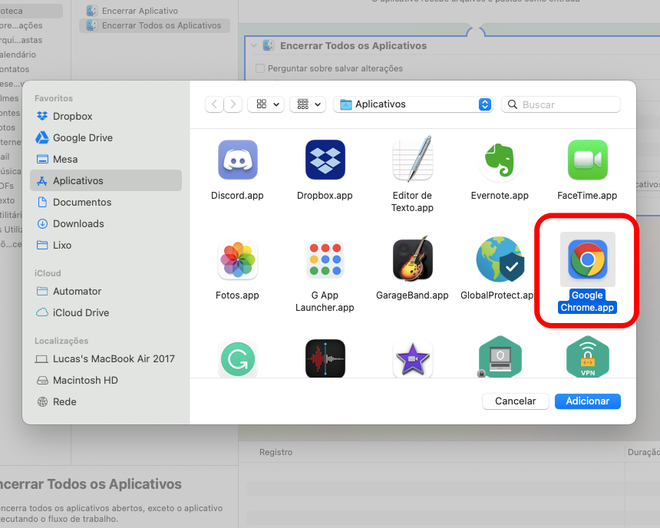Click the Registro column header in Automator
Screen dimensions: 660x528
276,452
